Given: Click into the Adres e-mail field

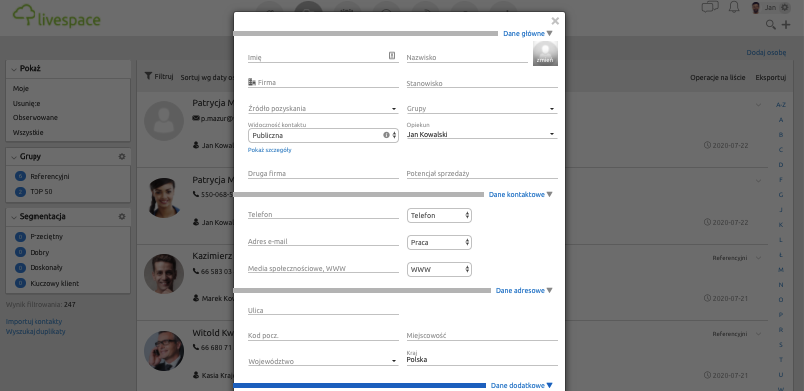Looking at the screenshot, I should tap(323, 241).
